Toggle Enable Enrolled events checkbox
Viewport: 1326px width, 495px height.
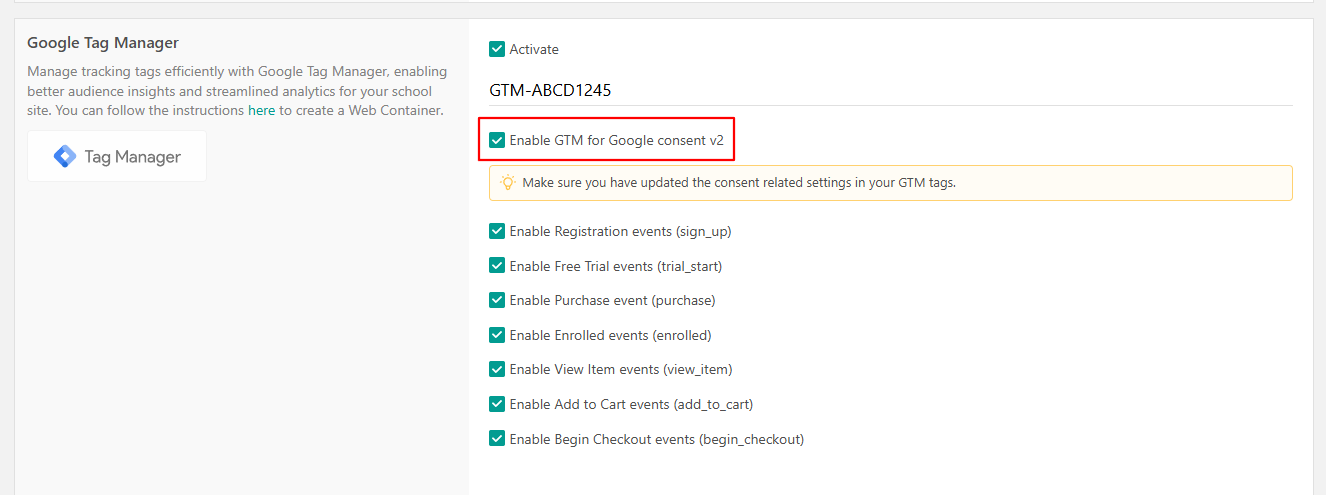pos(497,335)
